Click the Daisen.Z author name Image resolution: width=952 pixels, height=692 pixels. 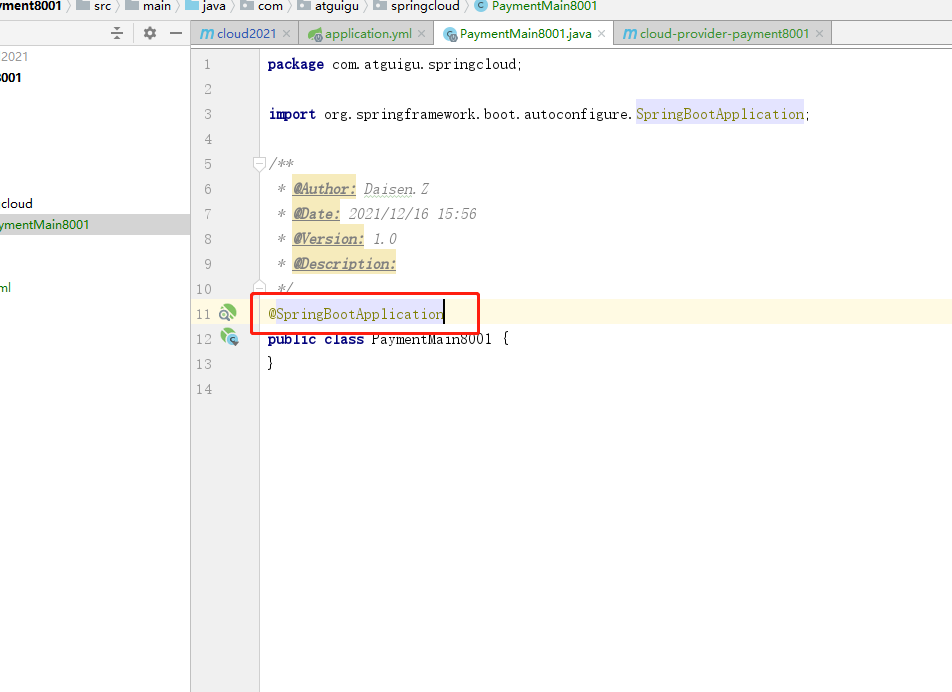[x=396, y=189]
